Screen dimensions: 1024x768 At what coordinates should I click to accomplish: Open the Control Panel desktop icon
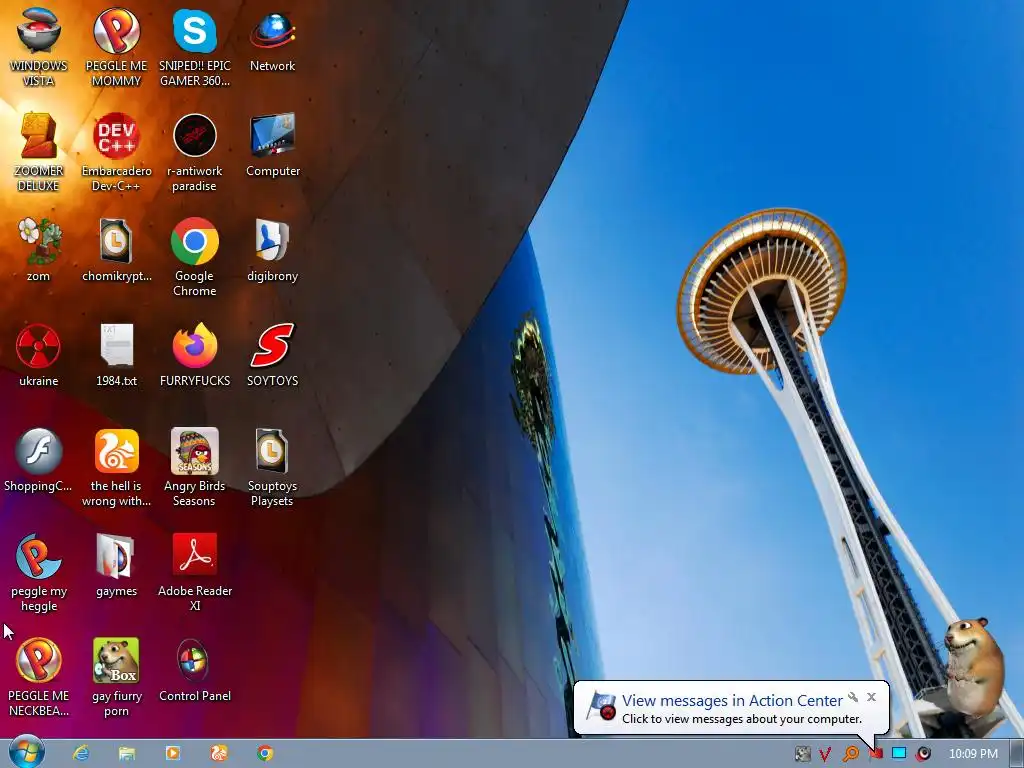[x=195, y=671]
